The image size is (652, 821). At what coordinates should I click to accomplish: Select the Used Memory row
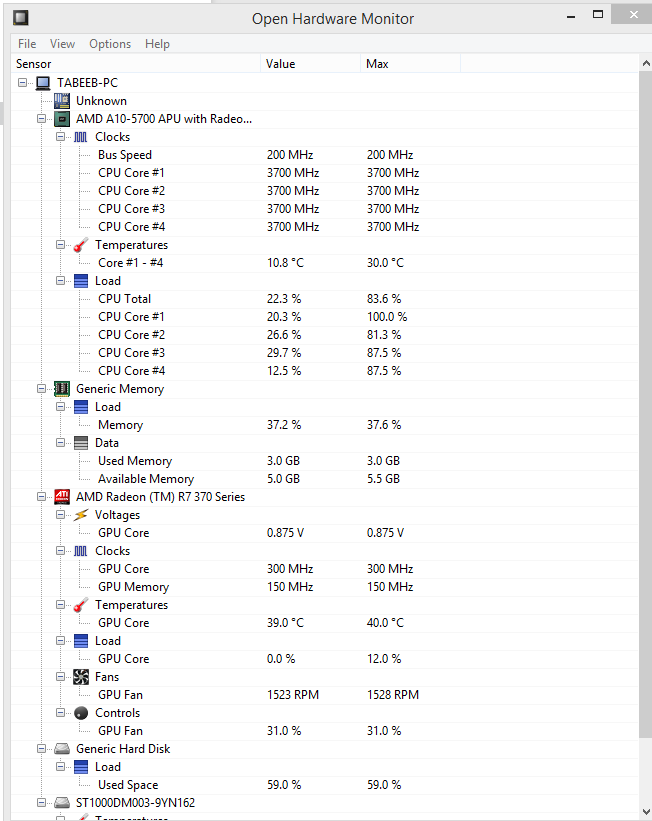[x=325, y=461]
